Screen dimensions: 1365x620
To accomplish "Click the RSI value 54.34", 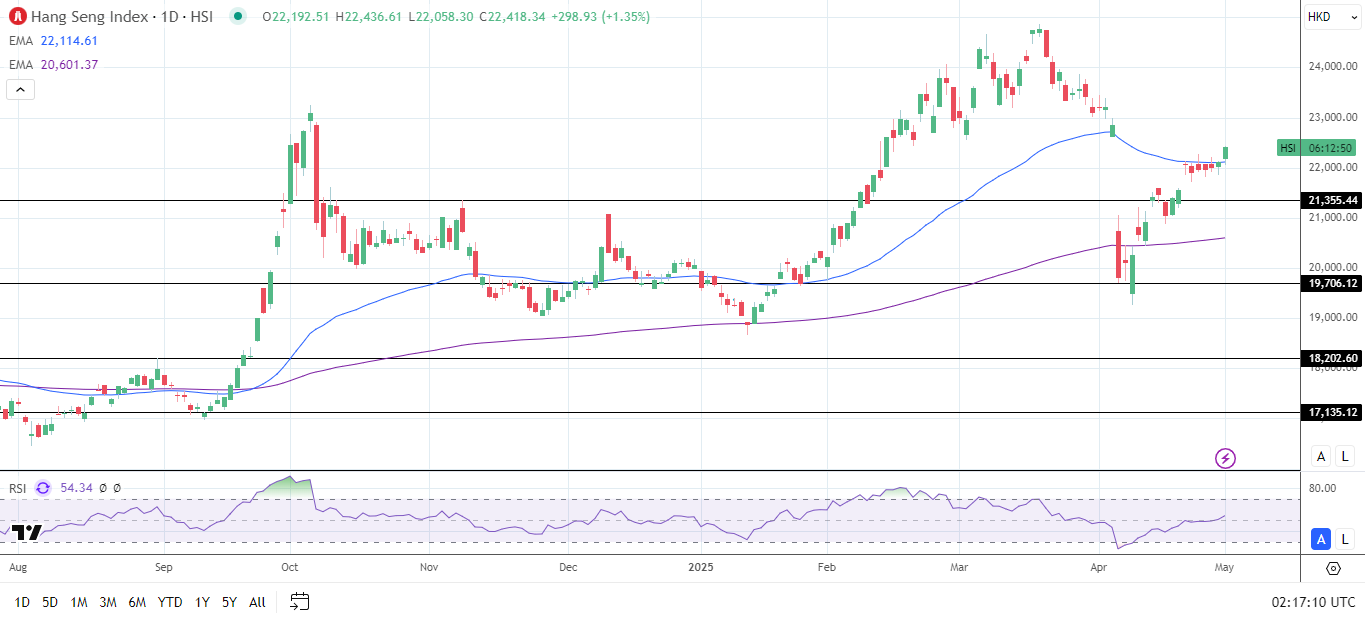I will pyautogui.click(x=76, y=488).
